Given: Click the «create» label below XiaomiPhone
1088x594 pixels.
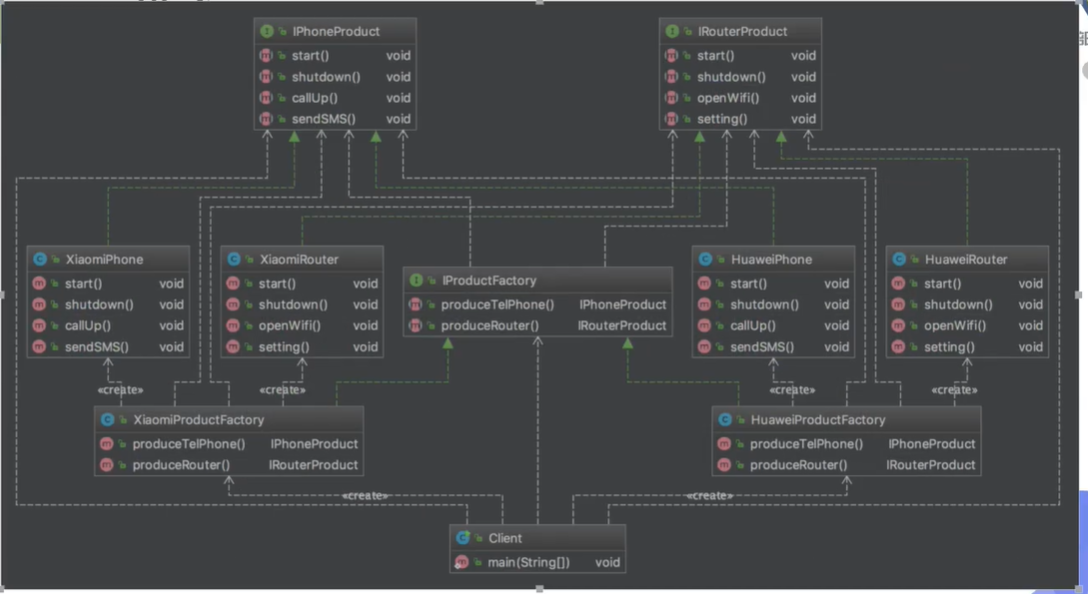Looking at the screenshot, I should point(119,390).
